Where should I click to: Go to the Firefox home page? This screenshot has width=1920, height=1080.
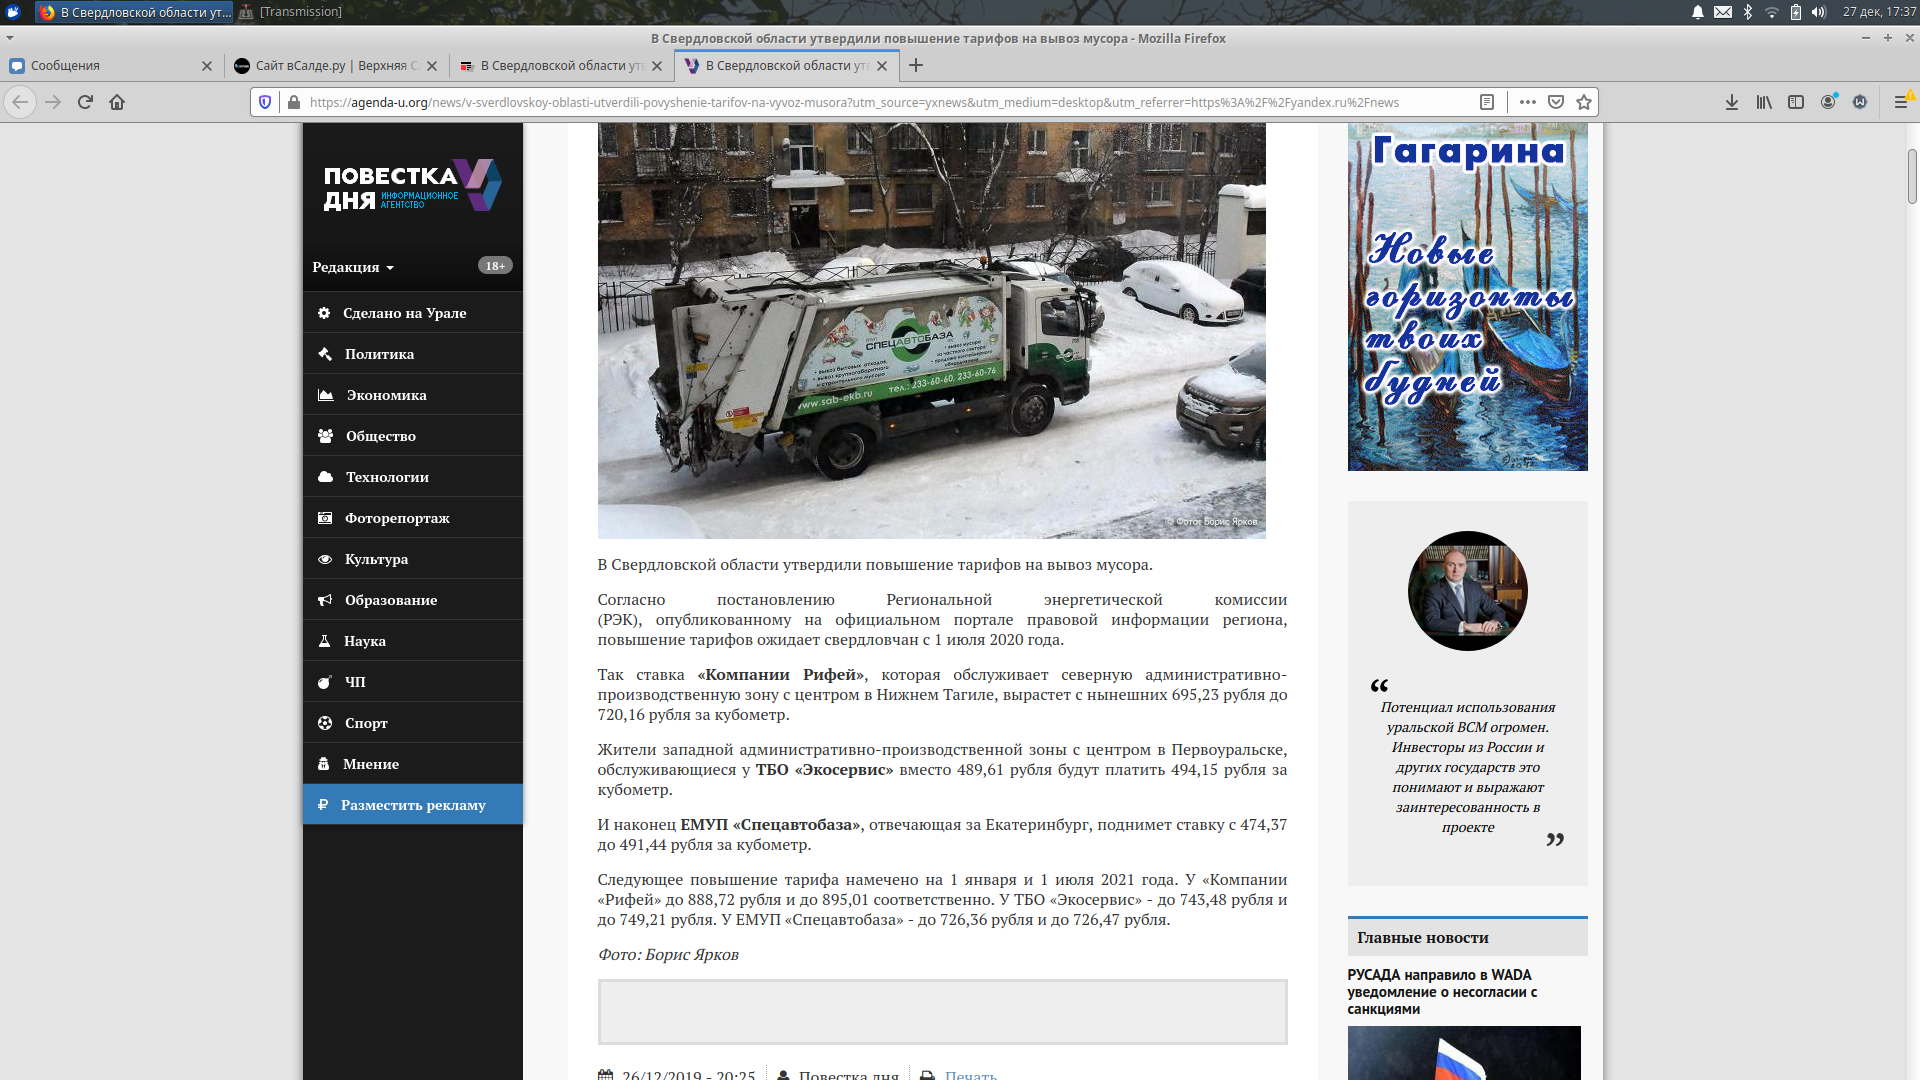click(x=117, y=102)
